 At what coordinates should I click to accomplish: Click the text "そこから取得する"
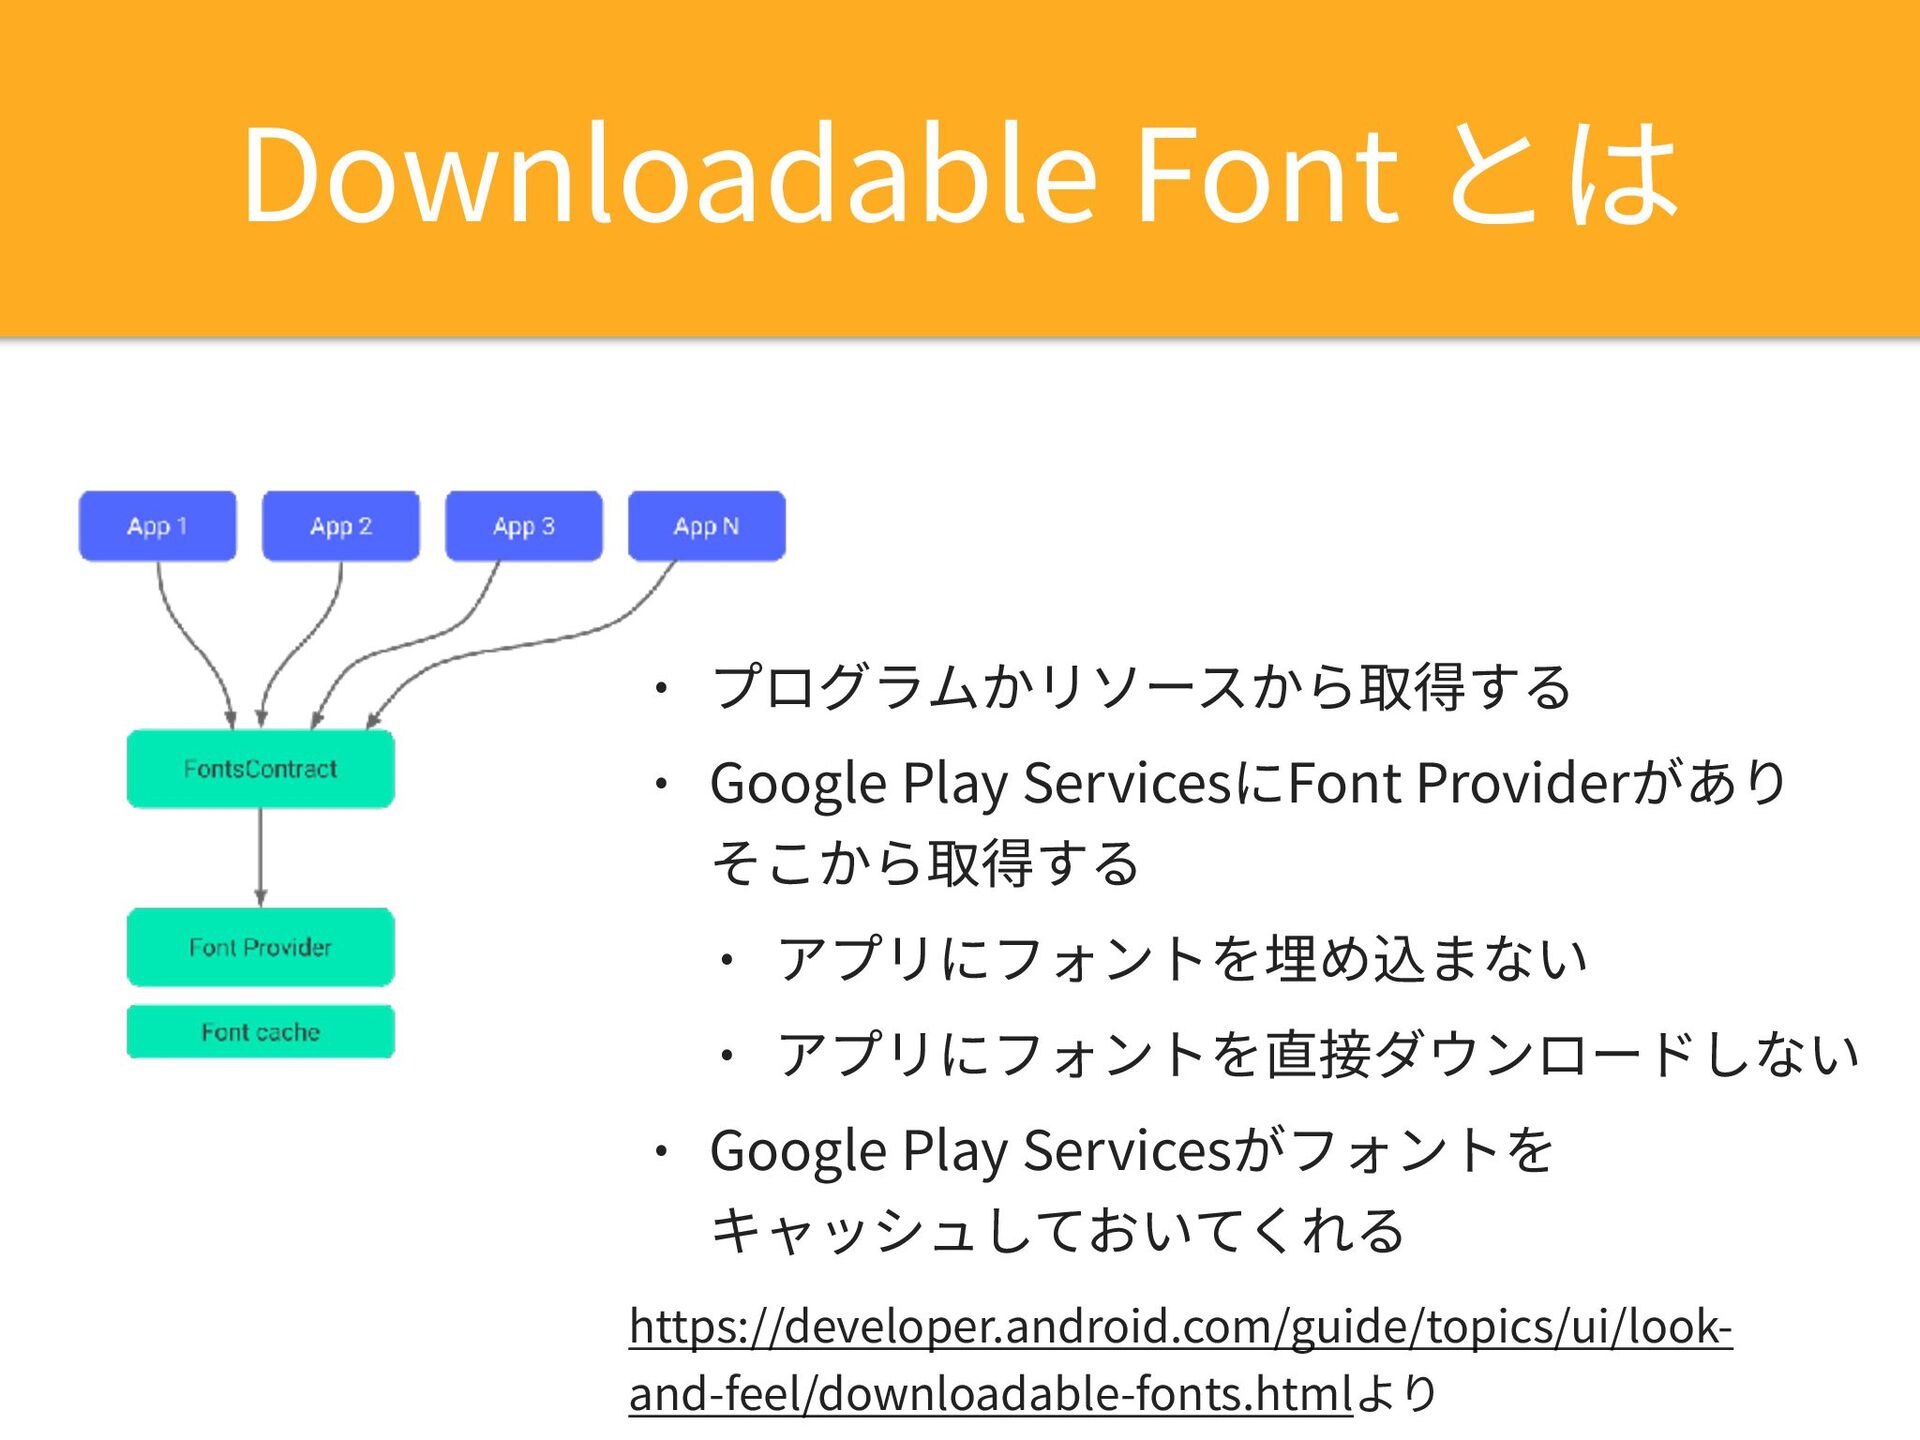[926, 862]
